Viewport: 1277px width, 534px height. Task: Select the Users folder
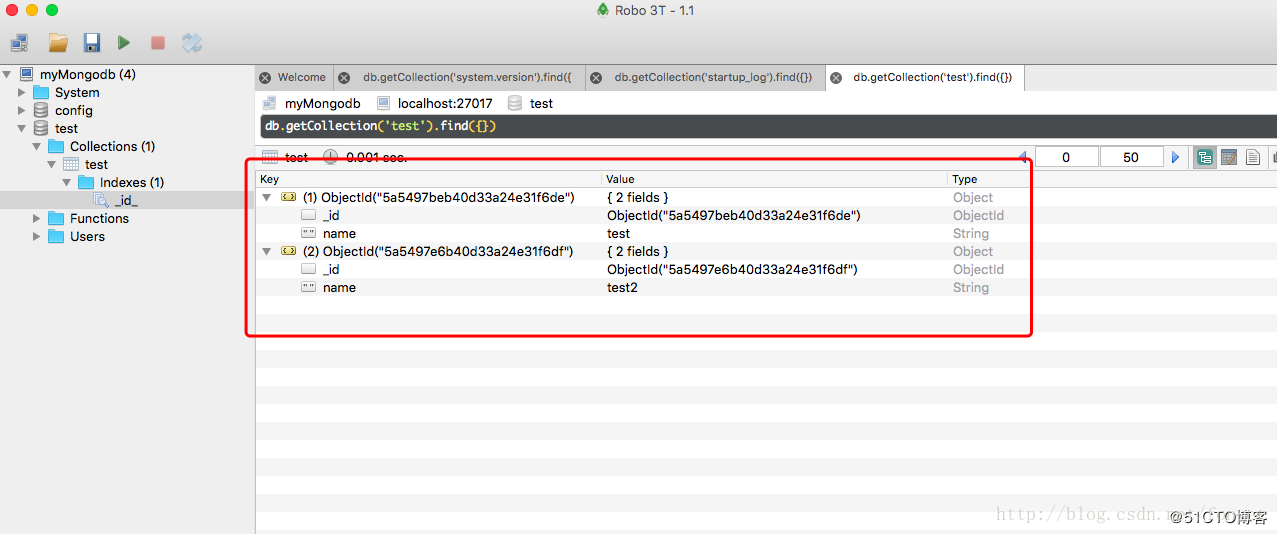pos(87,236)
